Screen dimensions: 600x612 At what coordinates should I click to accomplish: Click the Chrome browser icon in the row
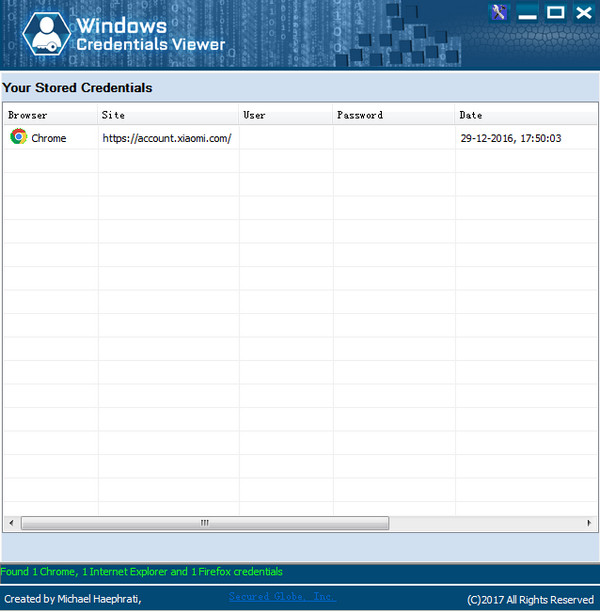[x=18, y=137]
